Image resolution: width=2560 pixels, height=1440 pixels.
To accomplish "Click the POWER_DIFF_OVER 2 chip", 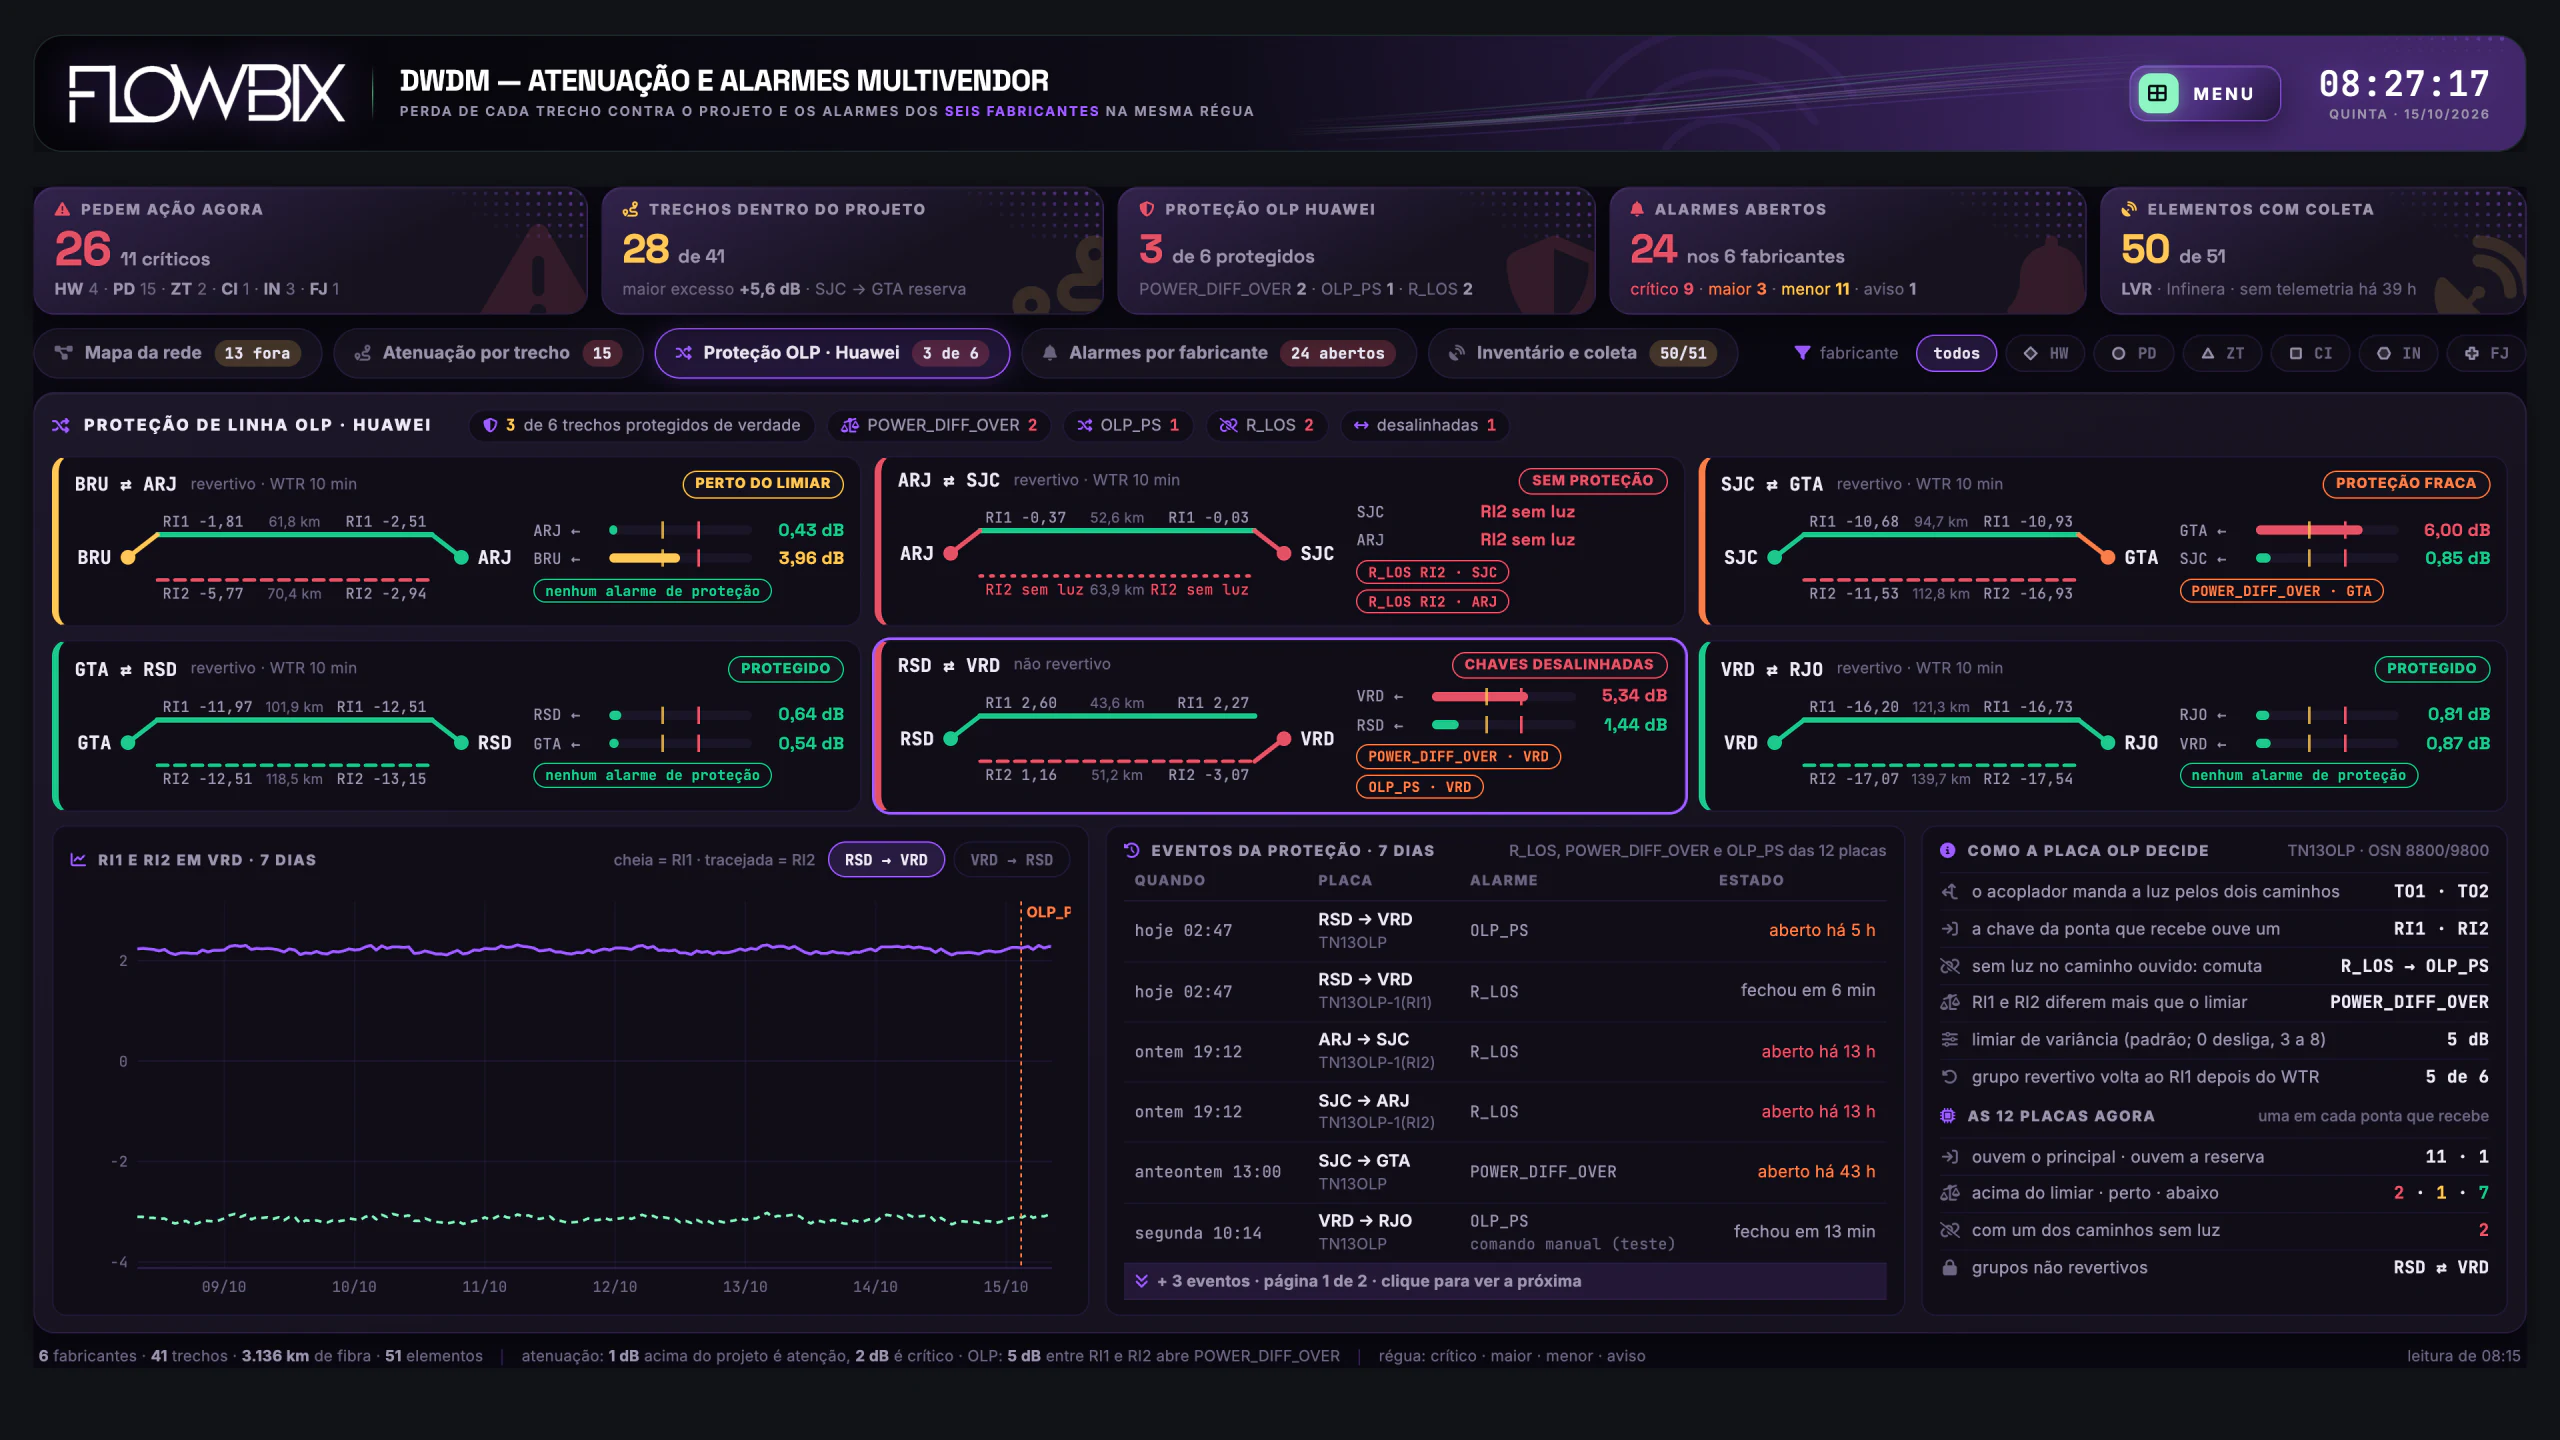I will coord(939,425).
